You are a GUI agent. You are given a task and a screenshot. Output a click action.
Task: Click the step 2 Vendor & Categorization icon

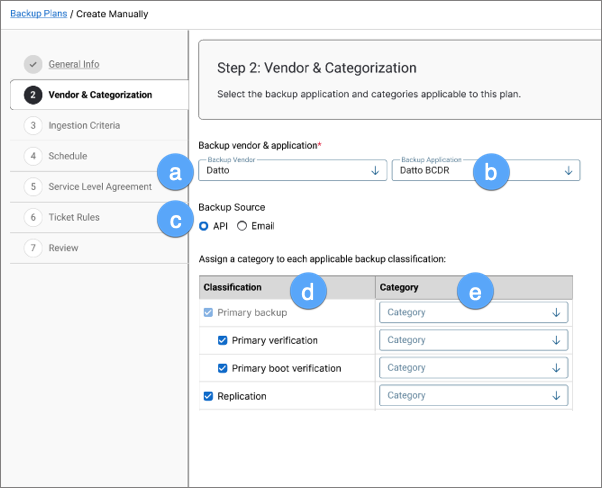coord(33,95)
